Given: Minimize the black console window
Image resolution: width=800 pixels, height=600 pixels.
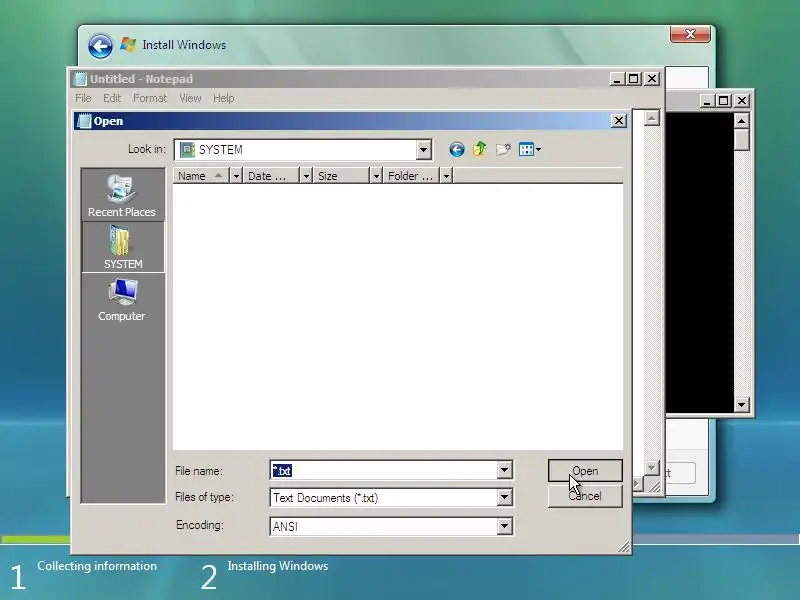Looking at the screenshot, I should 707,101.
